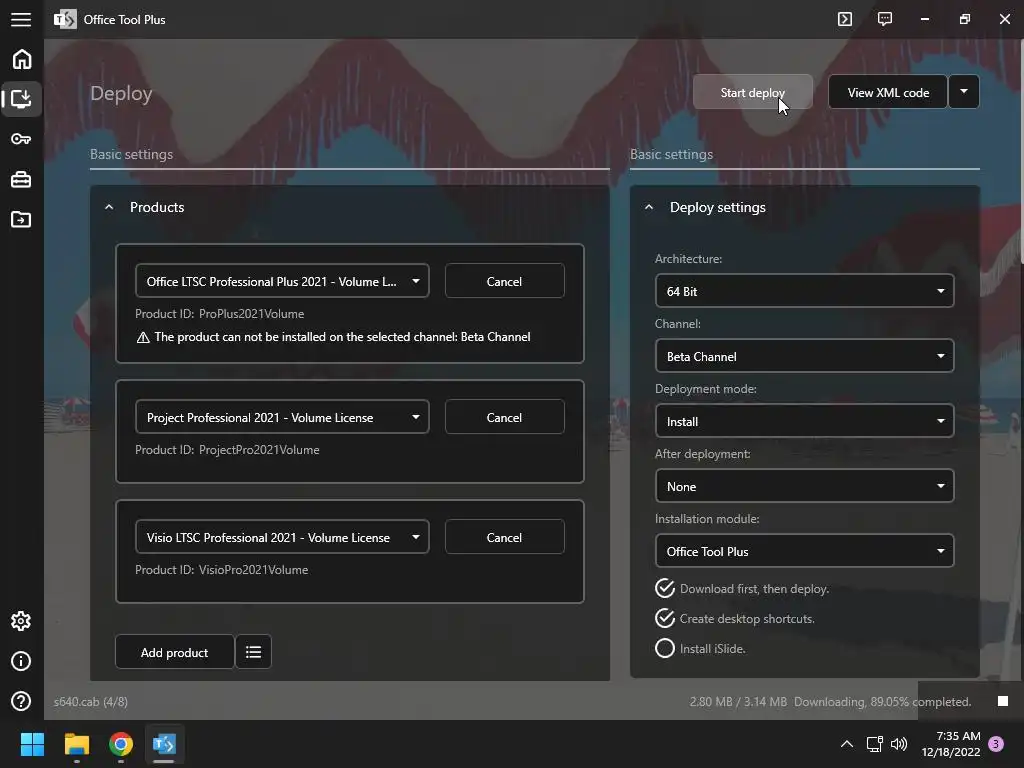Click the Deploy page heading
1024x768 pixels.
pos(121,93)
